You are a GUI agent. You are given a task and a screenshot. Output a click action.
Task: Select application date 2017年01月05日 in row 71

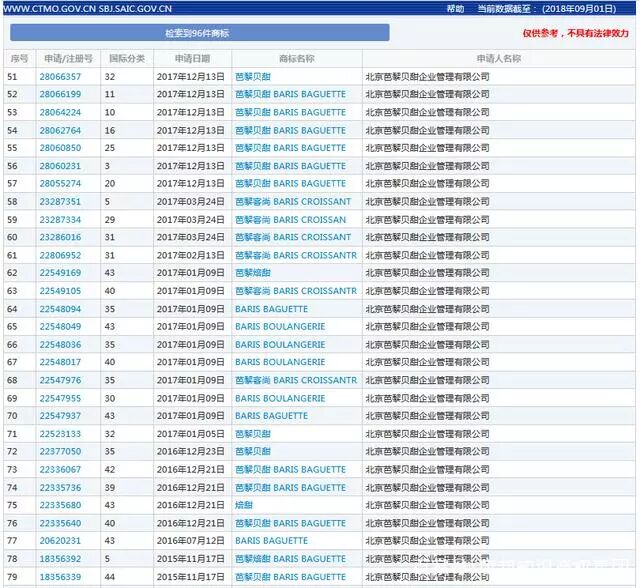tap(191, 434)
